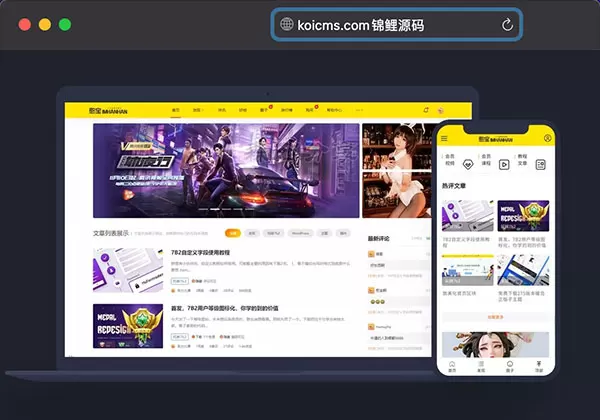The height and width of the screenshot is (420, 600).
Task: Open article "7B2自定义字段使用教程" title
Action: [200, 252]
